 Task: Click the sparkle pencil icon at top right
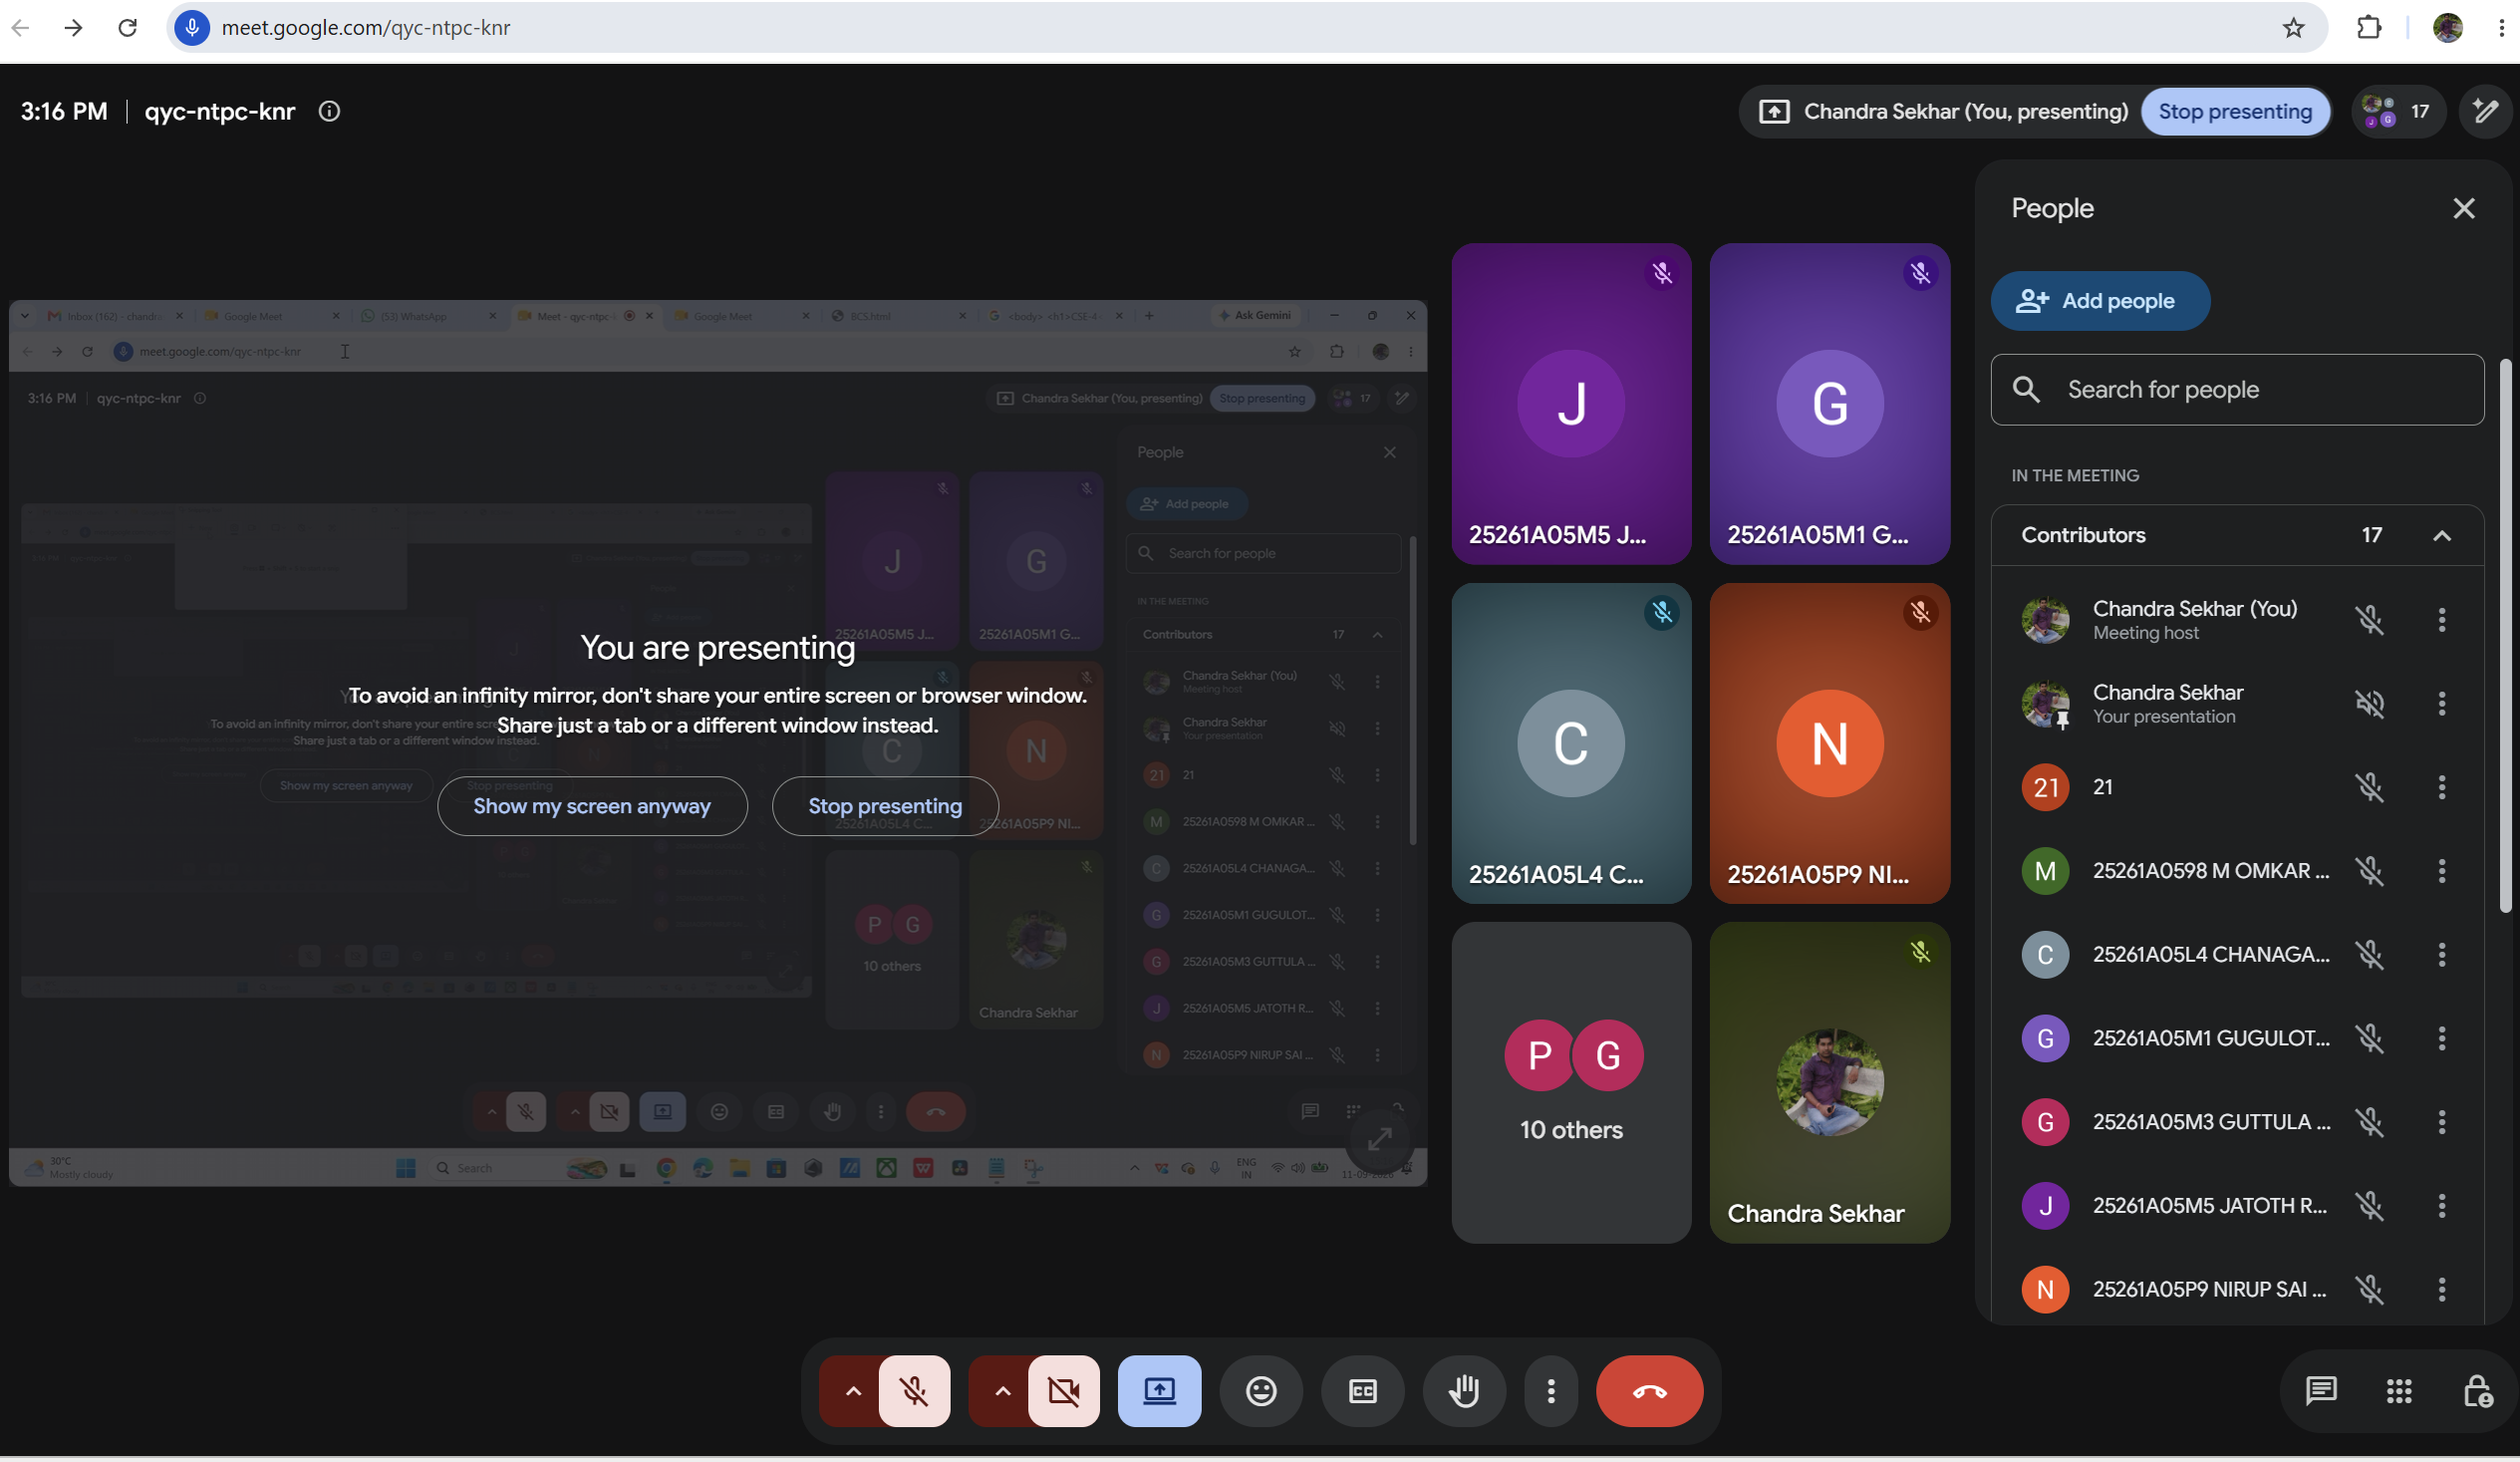[2485, 111]
